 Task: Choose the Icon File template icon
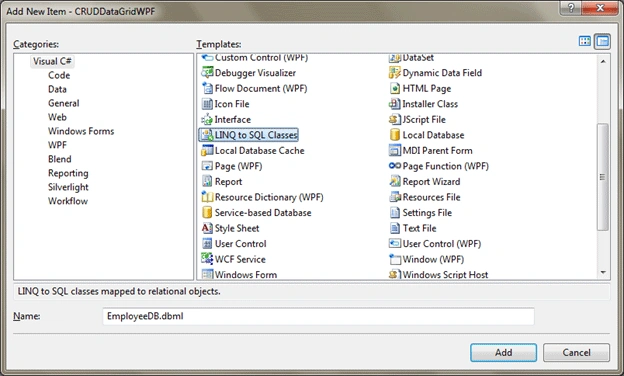207,104
